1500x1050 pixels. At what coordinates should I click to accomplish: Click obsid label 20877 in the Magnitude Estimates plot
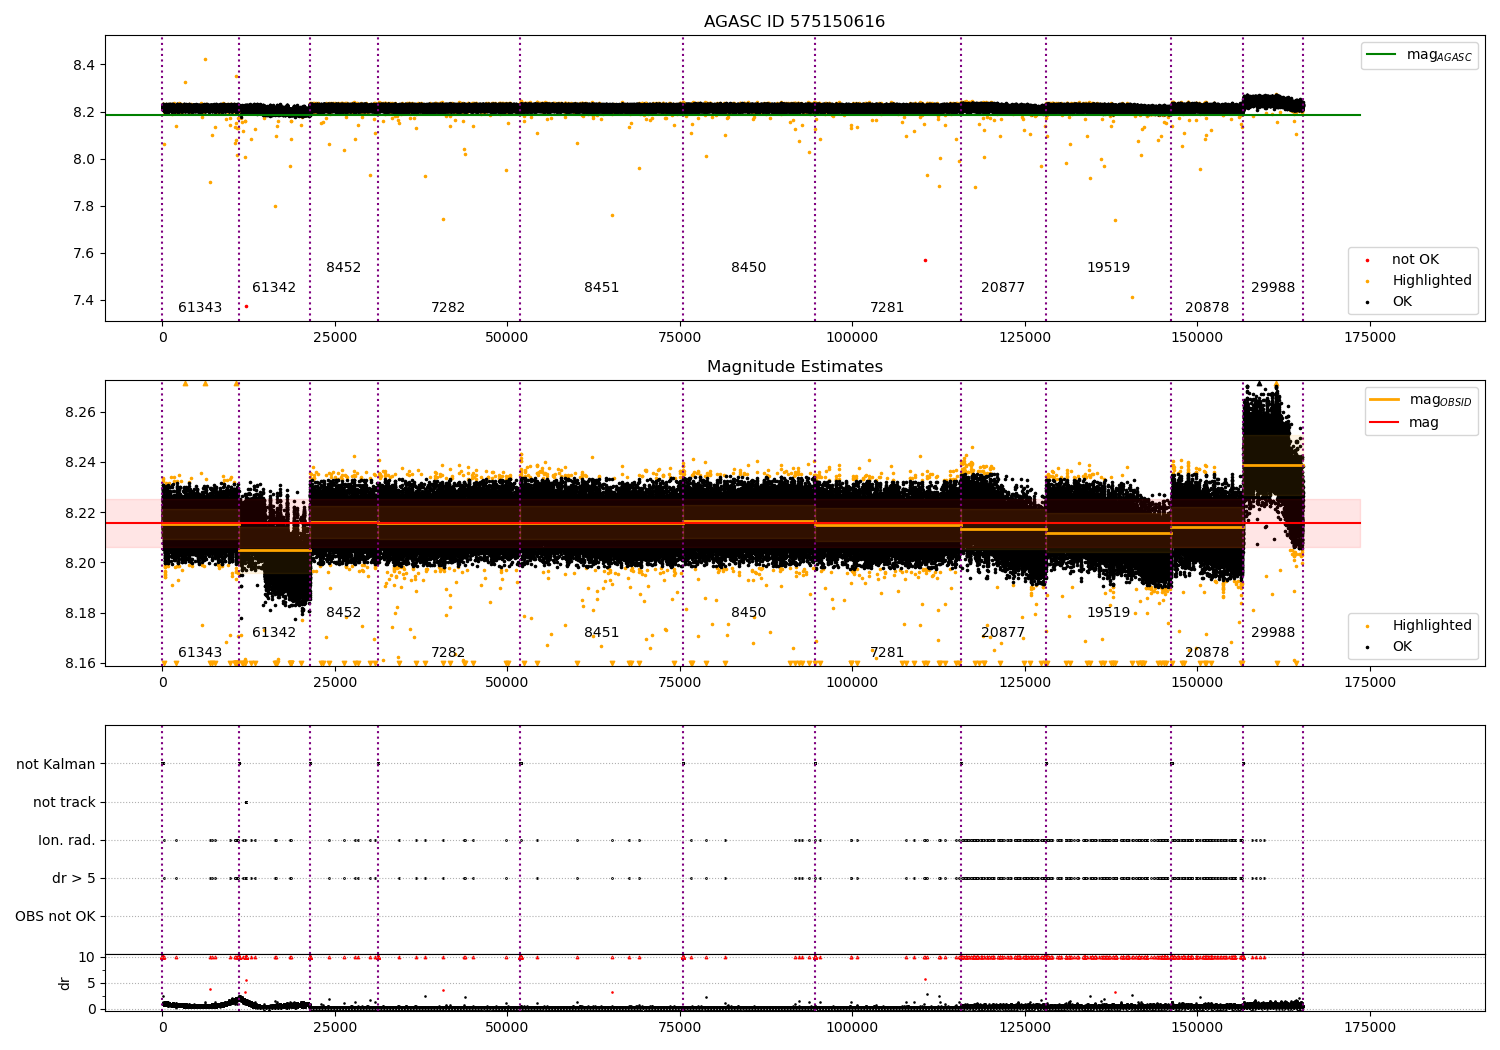pyautogui.click(x=1003, y=633)
